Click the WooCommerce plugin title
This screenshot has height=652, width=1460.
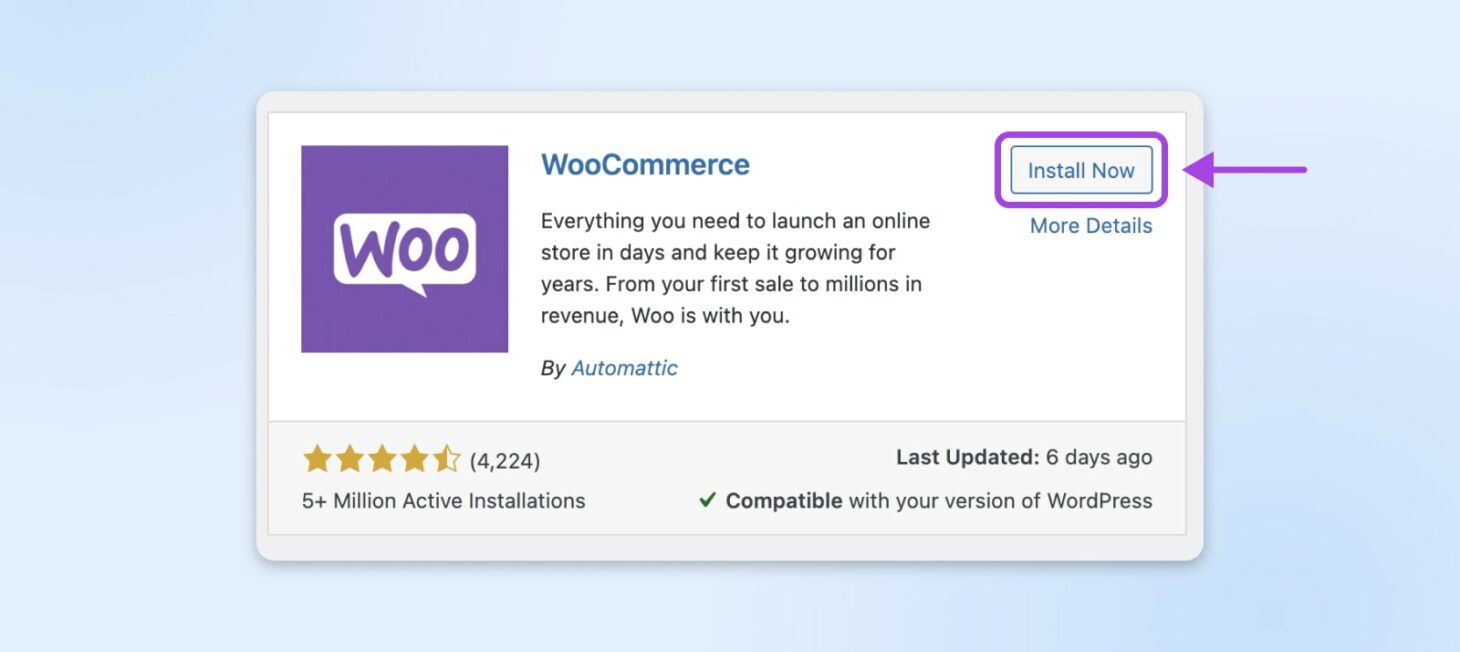click(x=645, y=164)
